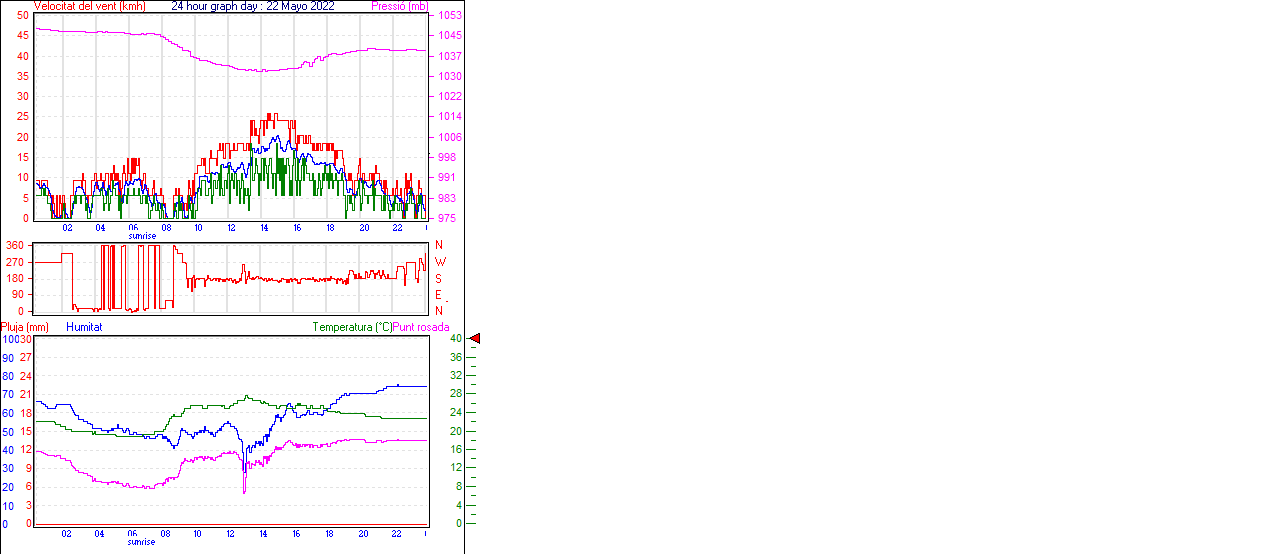Click the 'Velocitat del vent (kmh)' label
Viewport: 1280px width, 554px height.
[89, 6]
